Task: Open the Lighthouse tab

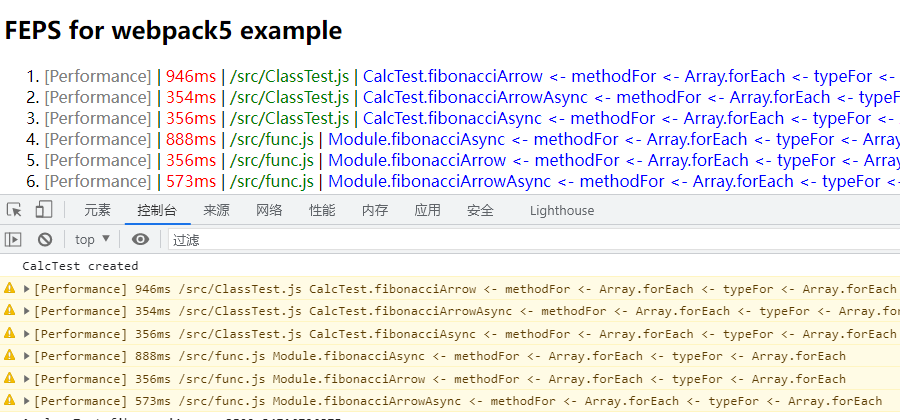Action: tap(562, 211)
